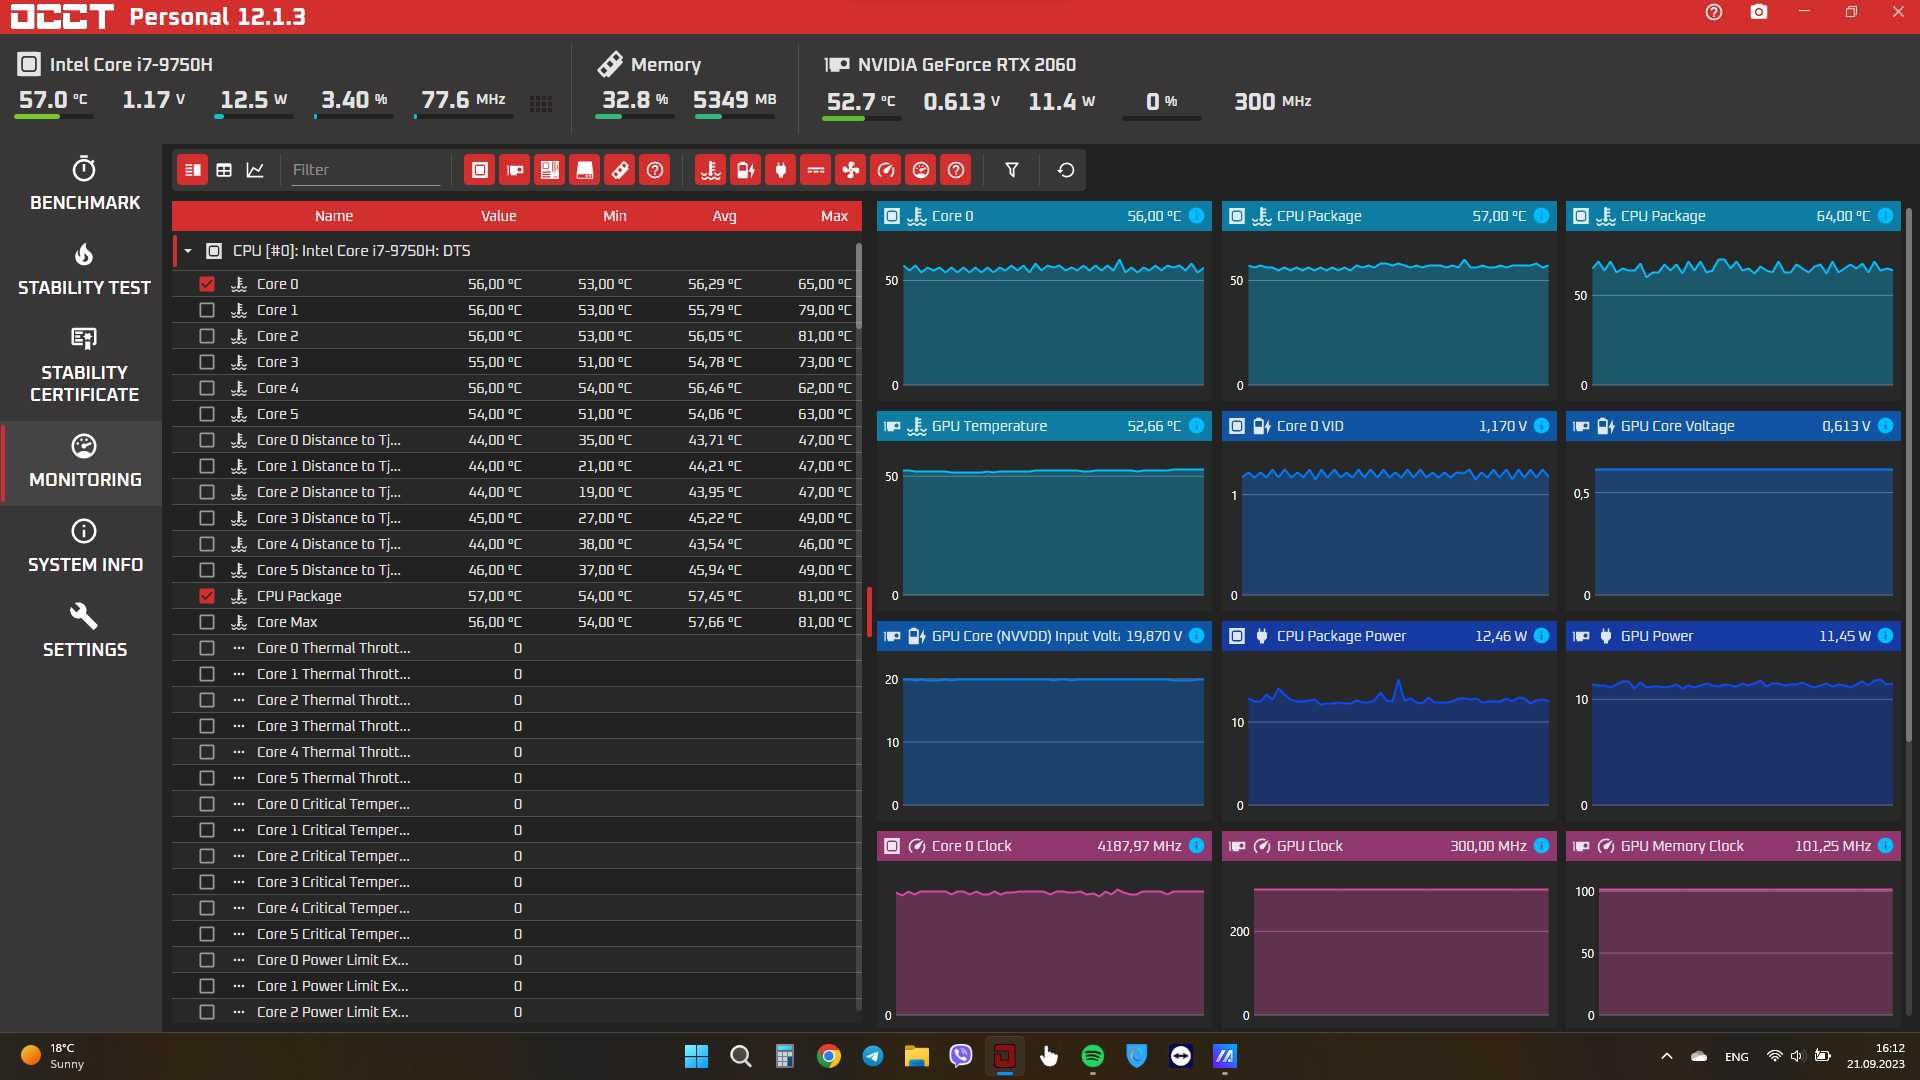This screenshot has height=1080, width=1920.
Task: Click the reset min/max refresh icon
Action: [x=1066, y=170]
